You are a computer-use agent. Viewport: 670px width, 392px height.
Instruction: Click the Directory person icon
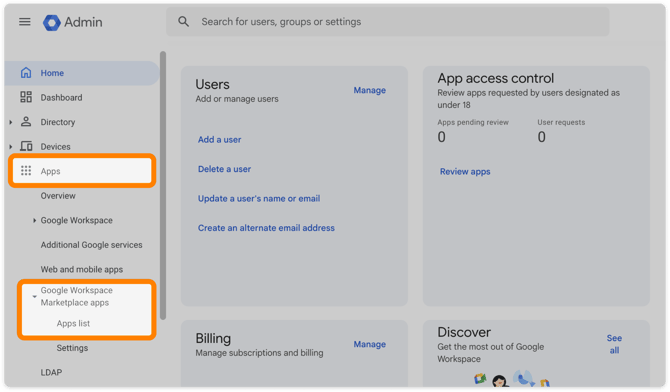click(x=26, y=122)
